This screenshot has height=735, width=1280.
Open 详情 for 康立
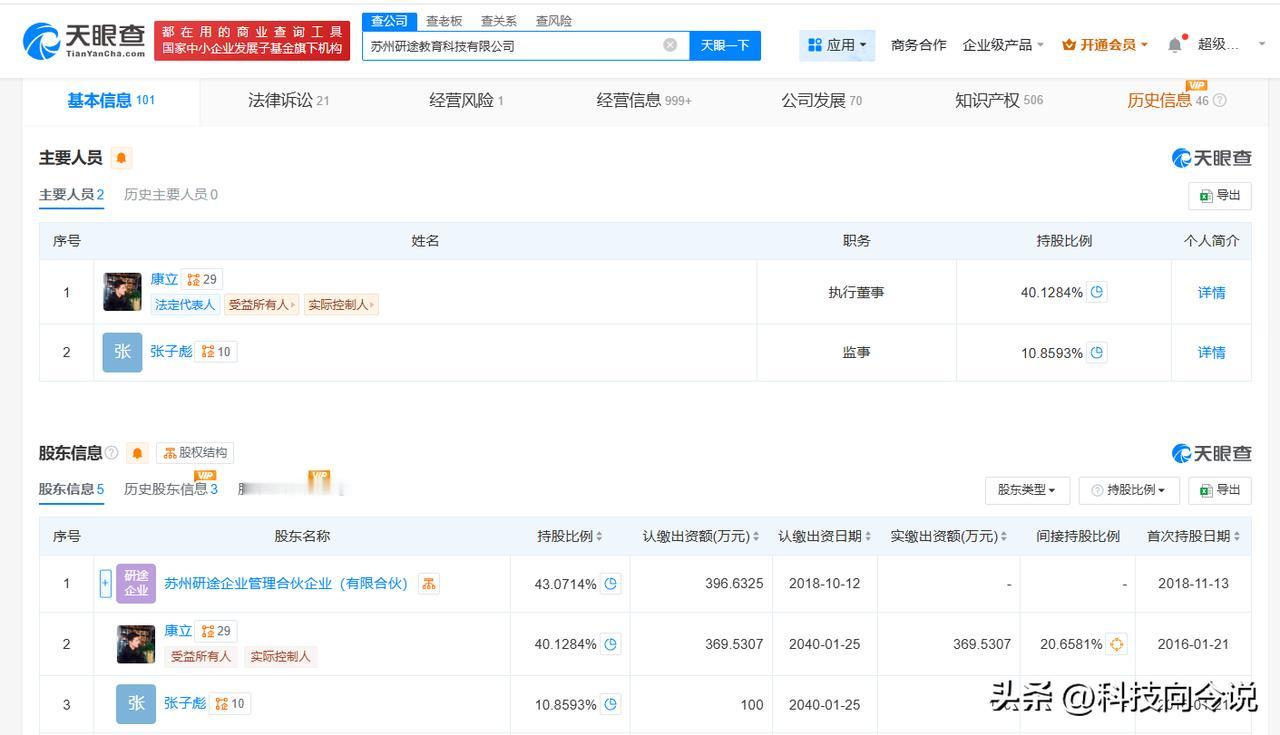pos(1211,293)
